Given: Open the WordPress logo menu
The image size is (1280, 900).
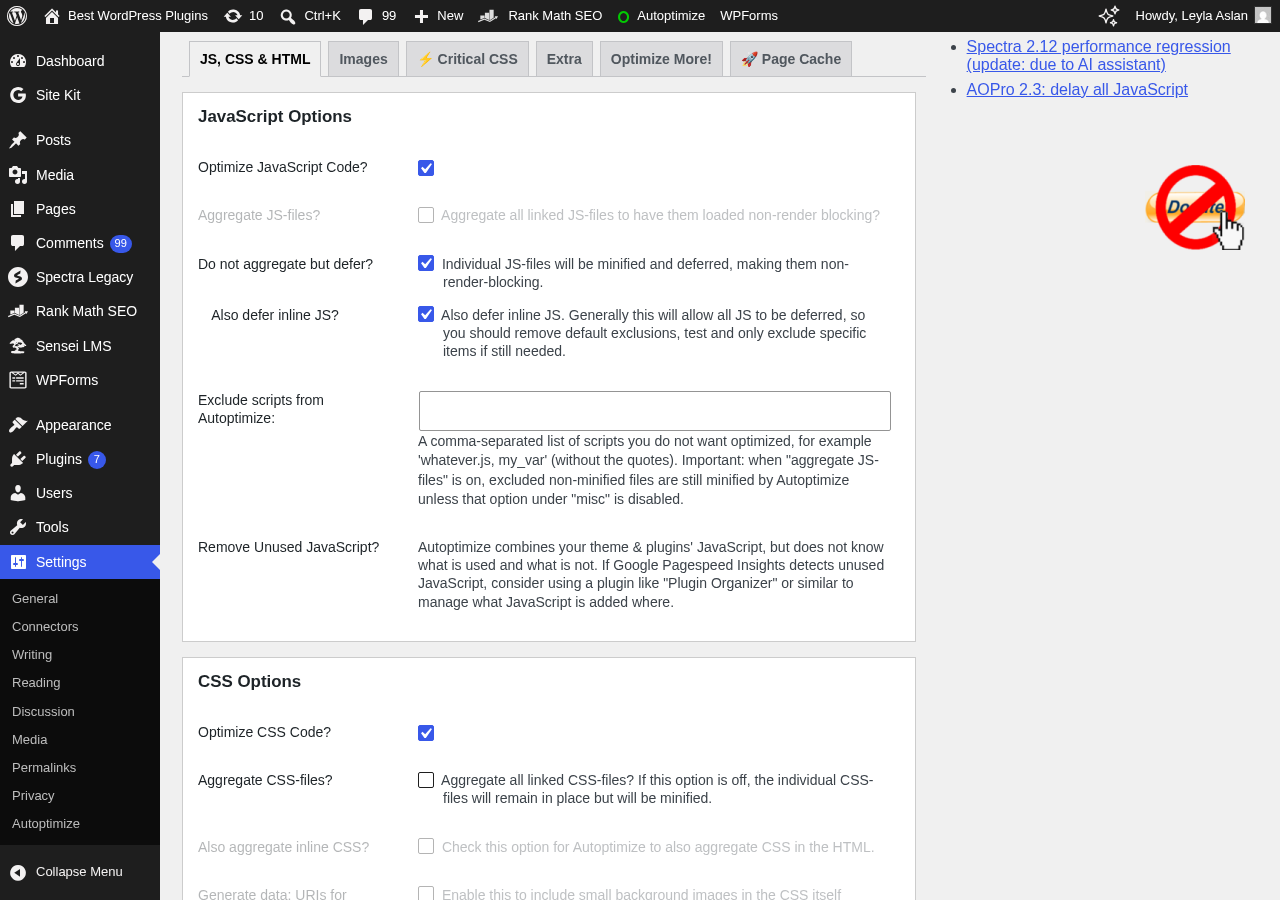Looking at the screenshot, I should point(17,16).
